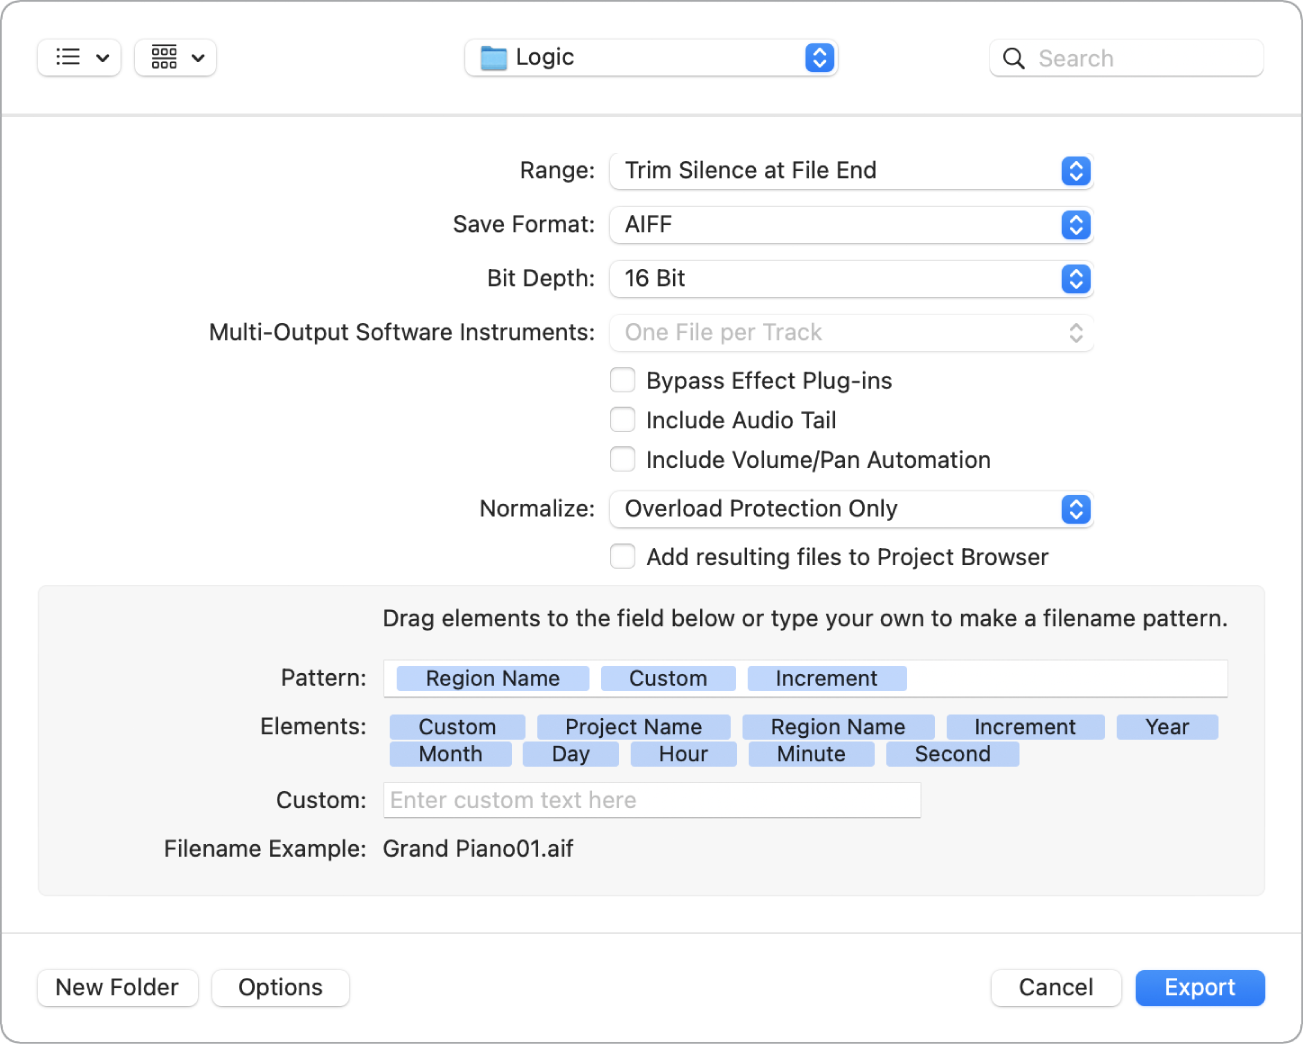Click the New Folder button
This screenshot has width=1303, height=1045.
(x=117, y=988)
